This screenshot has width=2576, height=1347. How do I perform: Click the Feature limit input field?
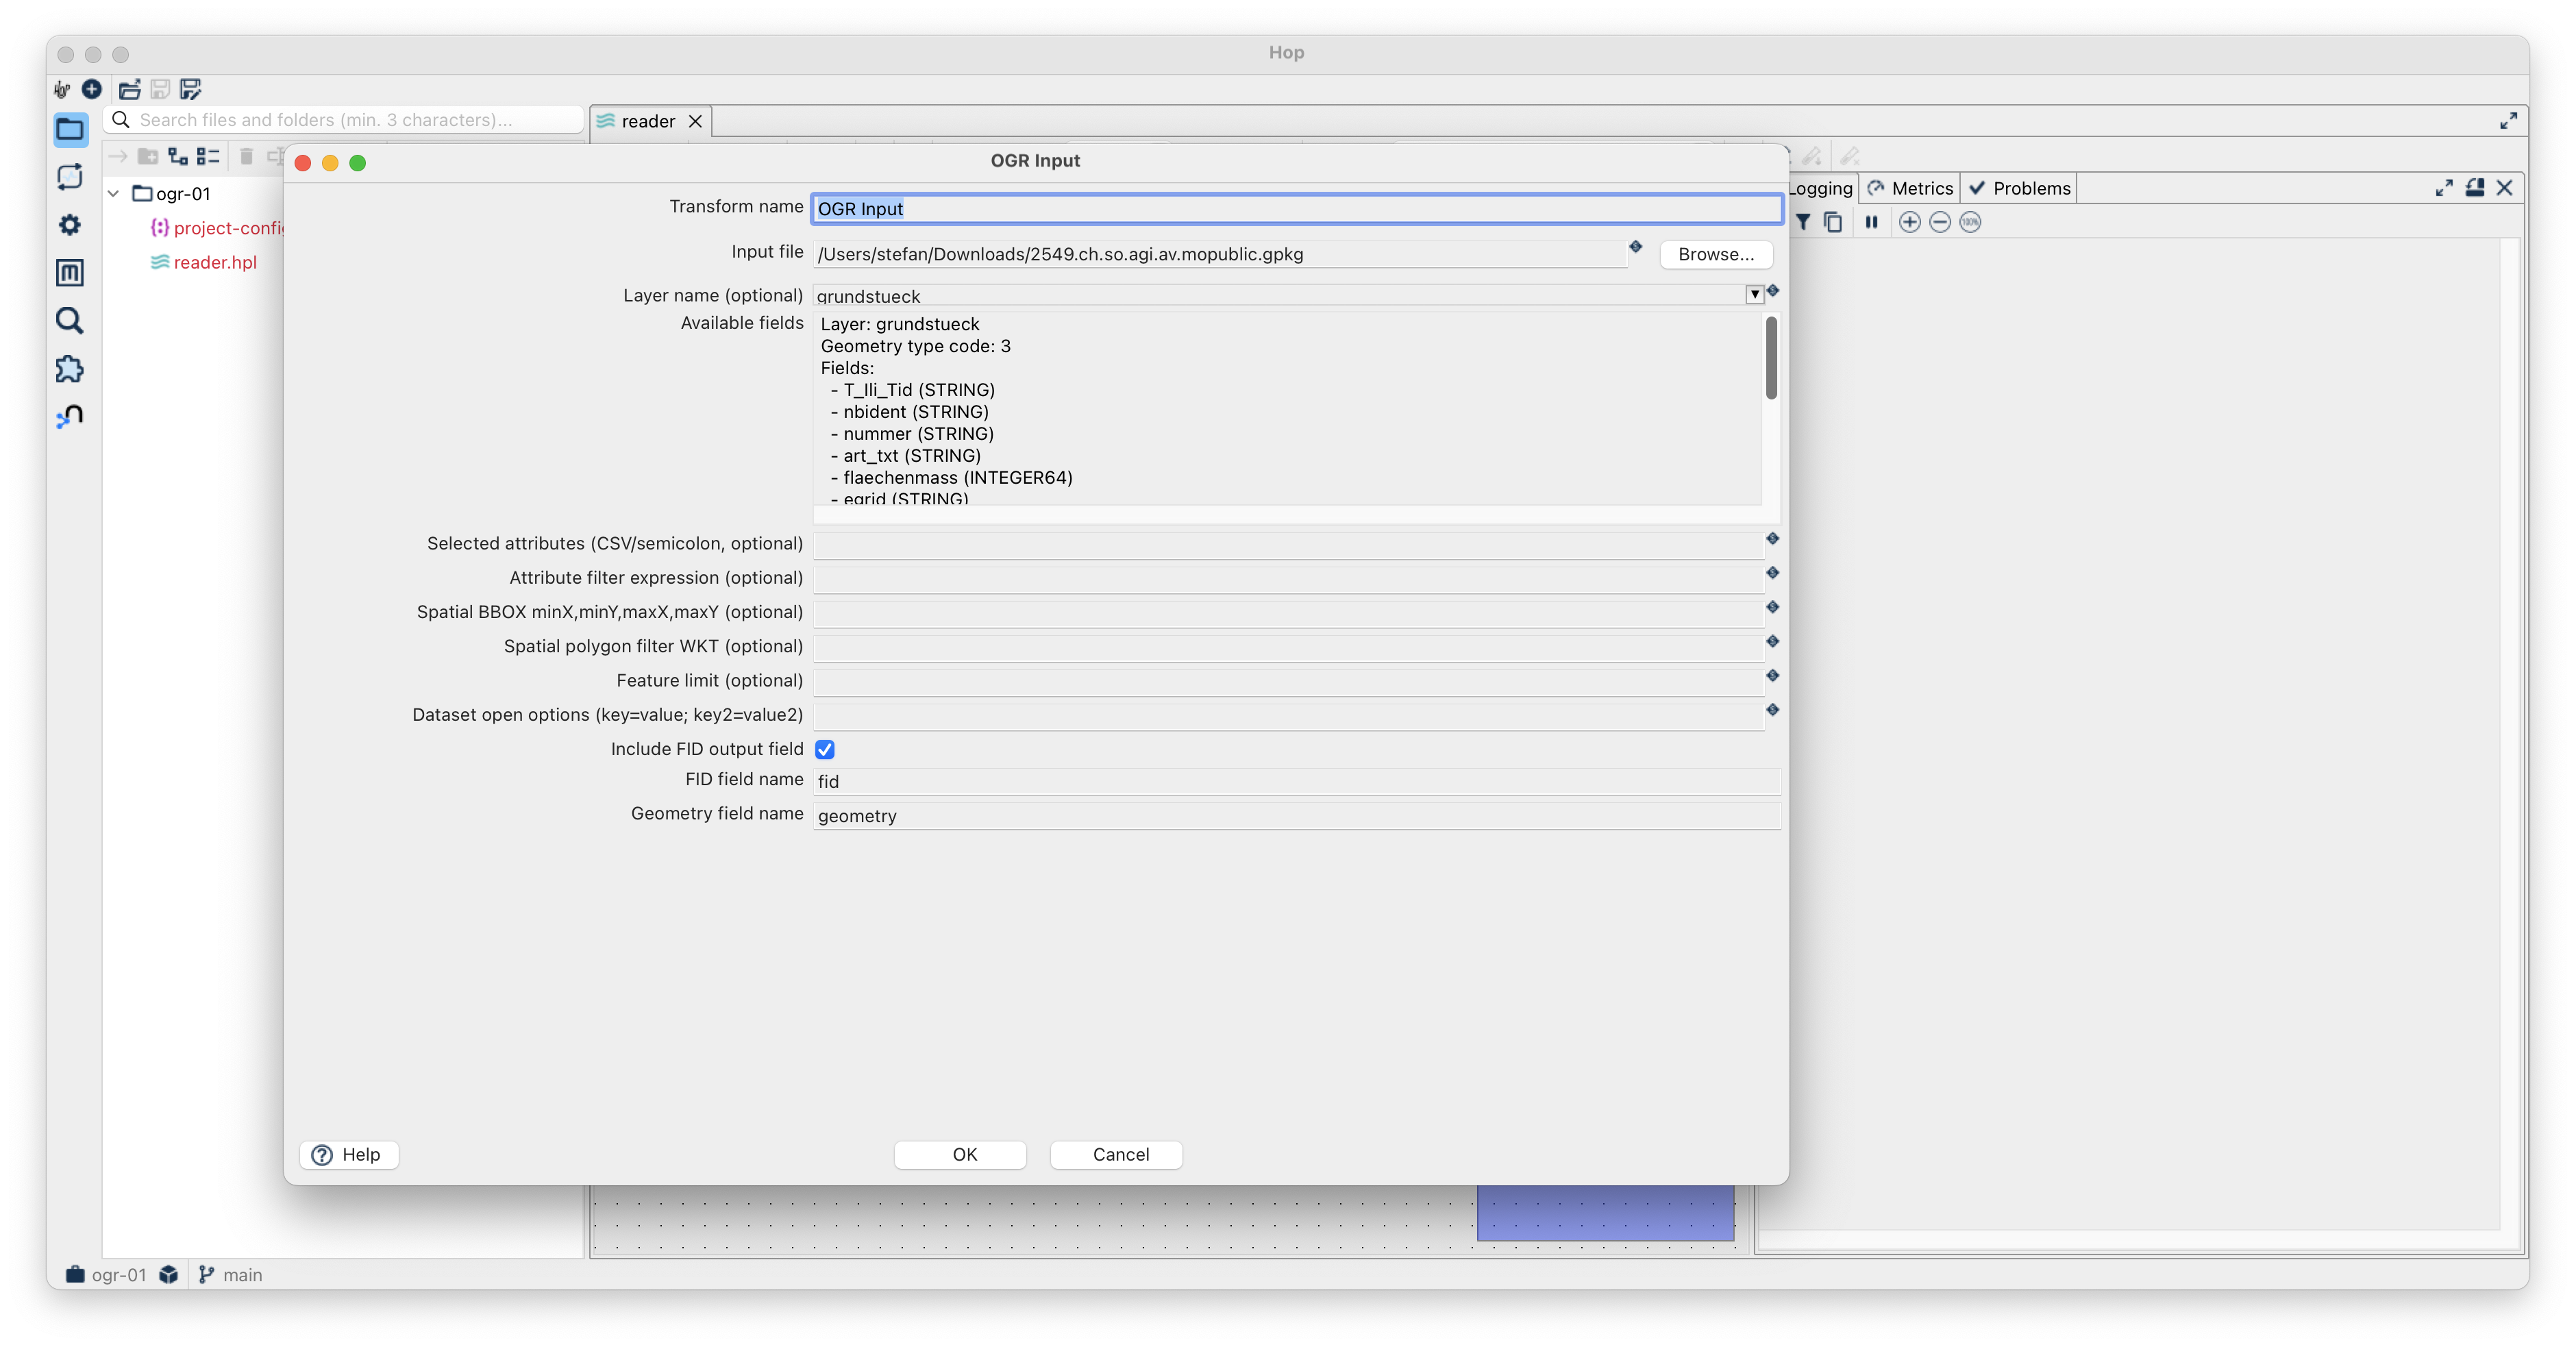coord(1287,681)
